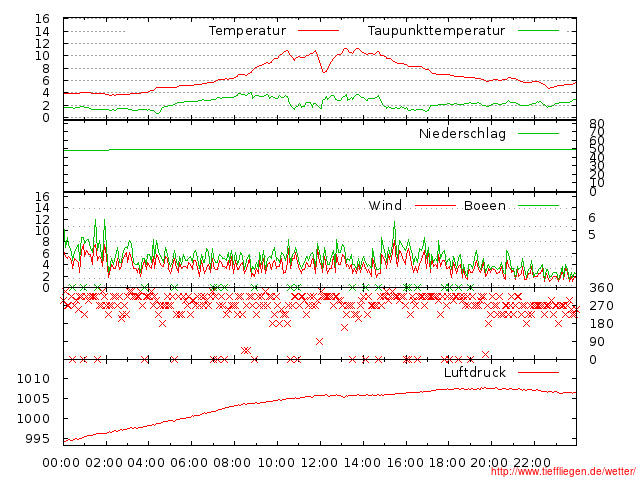Click the 10:00 time axis label
The height and width of the screenshot is (480, 640).
point(276,462)
